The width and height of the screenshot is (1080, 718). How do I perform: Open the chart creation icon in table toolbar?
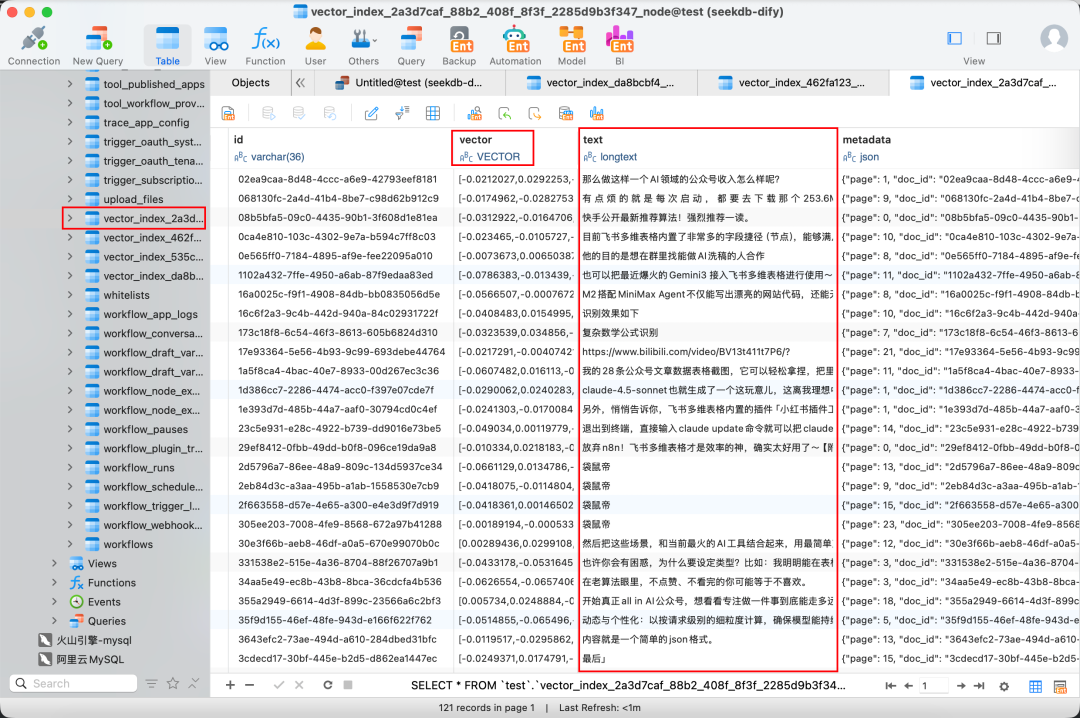pos(596,113)
